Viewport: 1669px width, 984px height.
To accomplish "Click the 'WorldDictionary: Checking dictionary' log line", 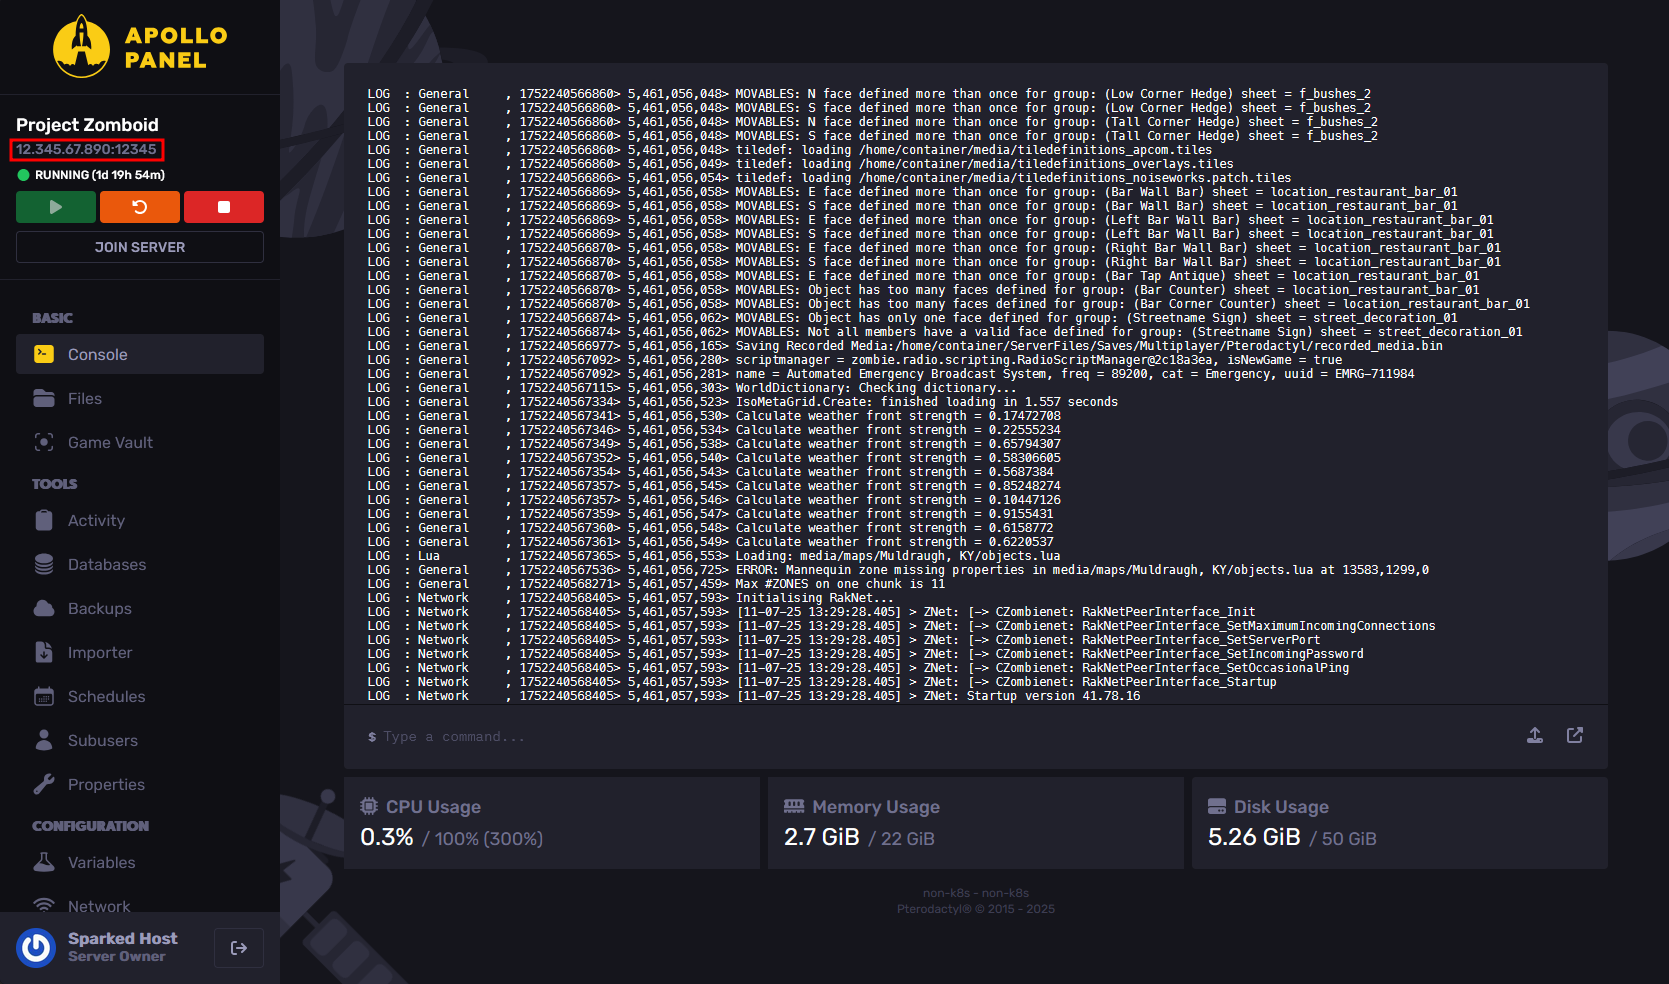I will click(x=692, y=388).
